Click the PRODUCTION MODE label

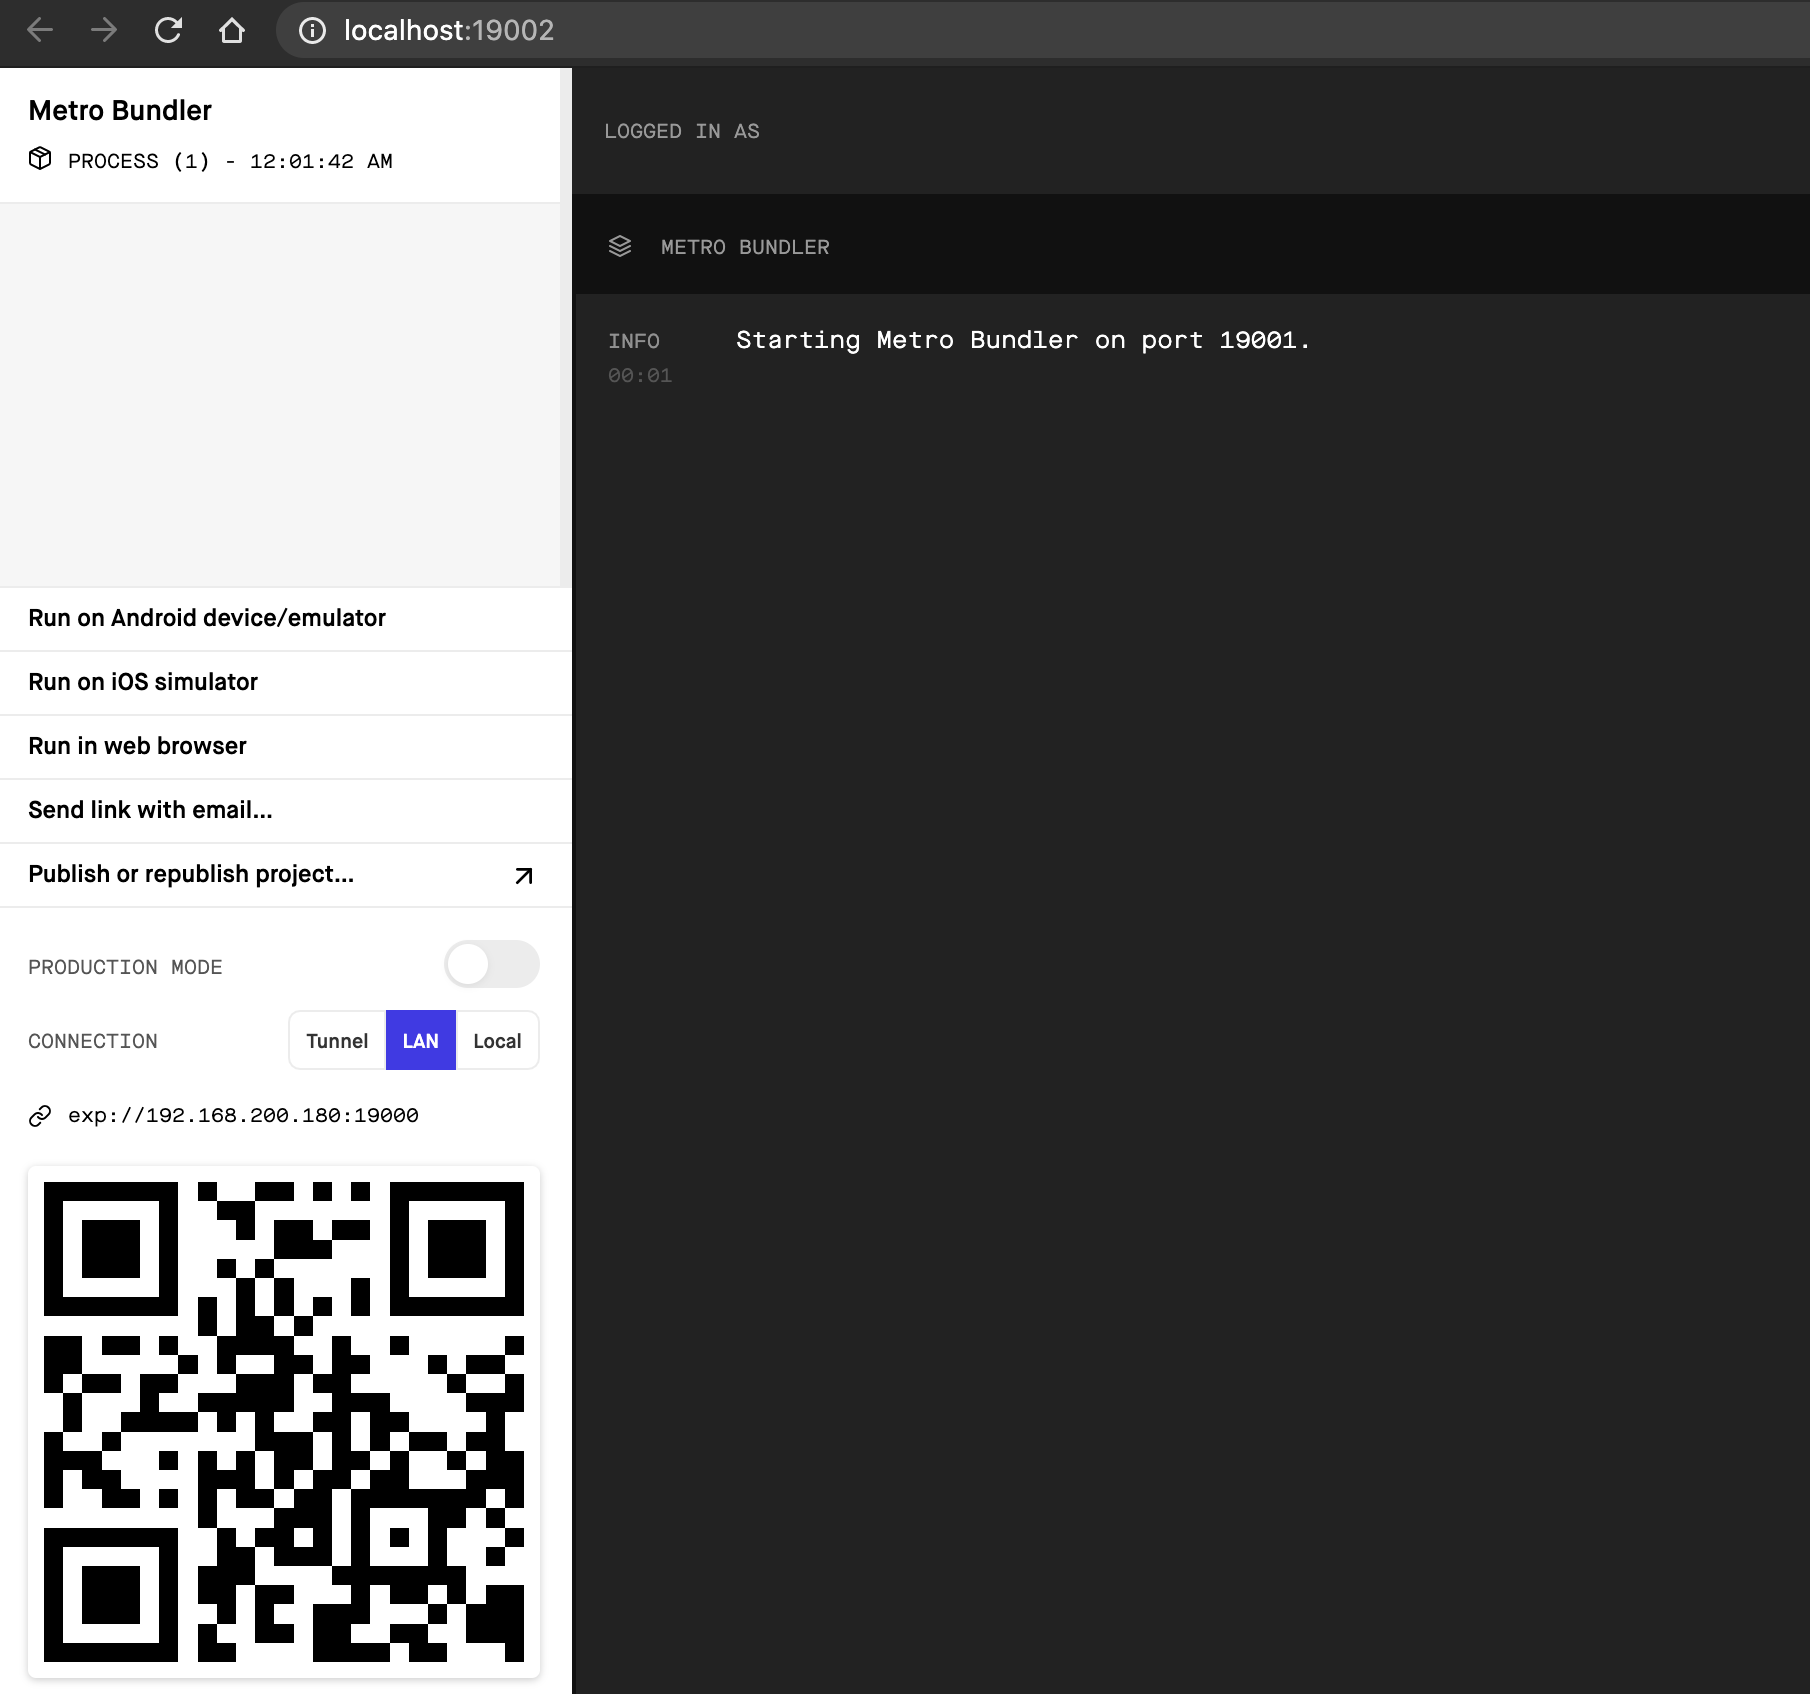point(125,967)
